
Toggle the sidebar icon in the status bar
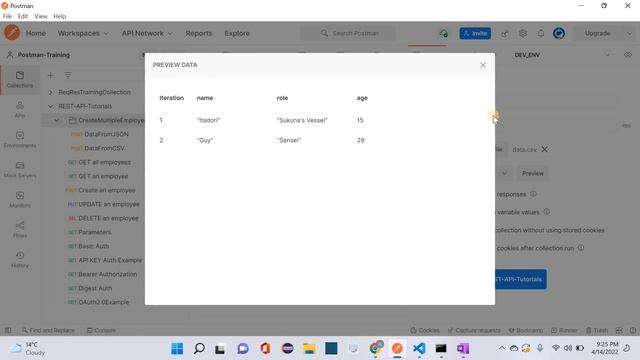[8, 330]
